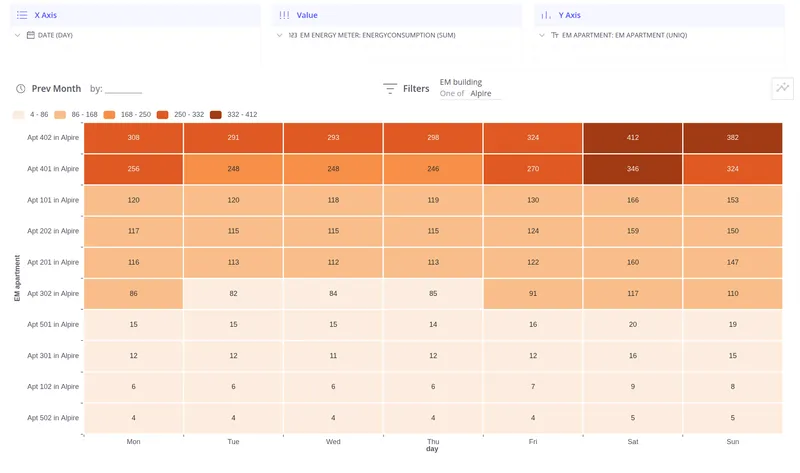Expand the EM APARTMENT (UNIQ) field chevron

pyautogui.click(x=542, y=35)
